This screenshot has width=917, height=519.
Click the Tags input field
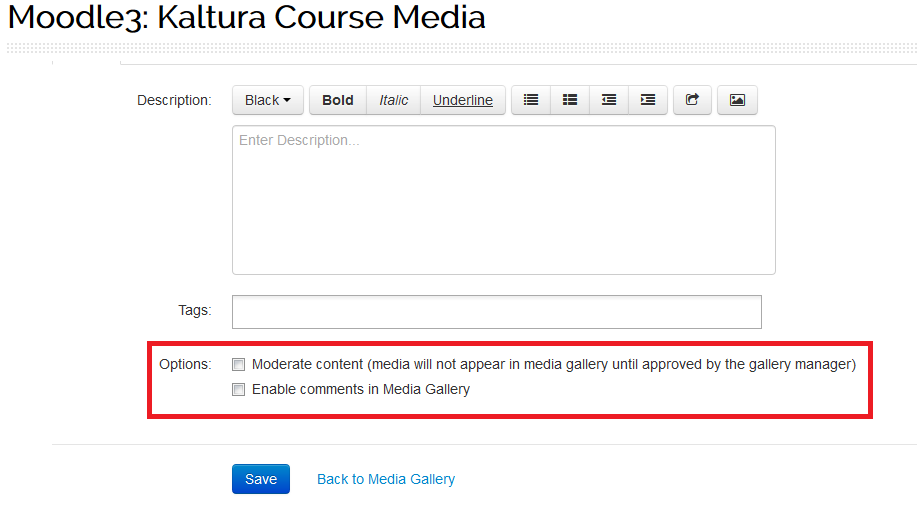click(x=497, y=312)
